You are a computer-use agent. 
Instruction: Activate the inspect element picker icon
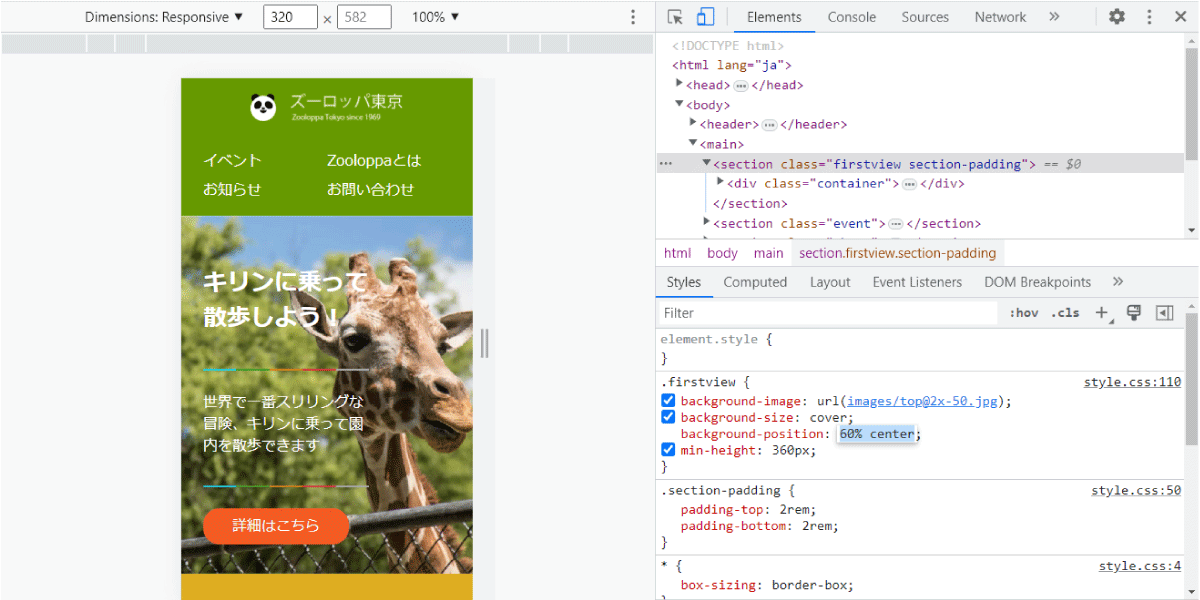(675, 17)
